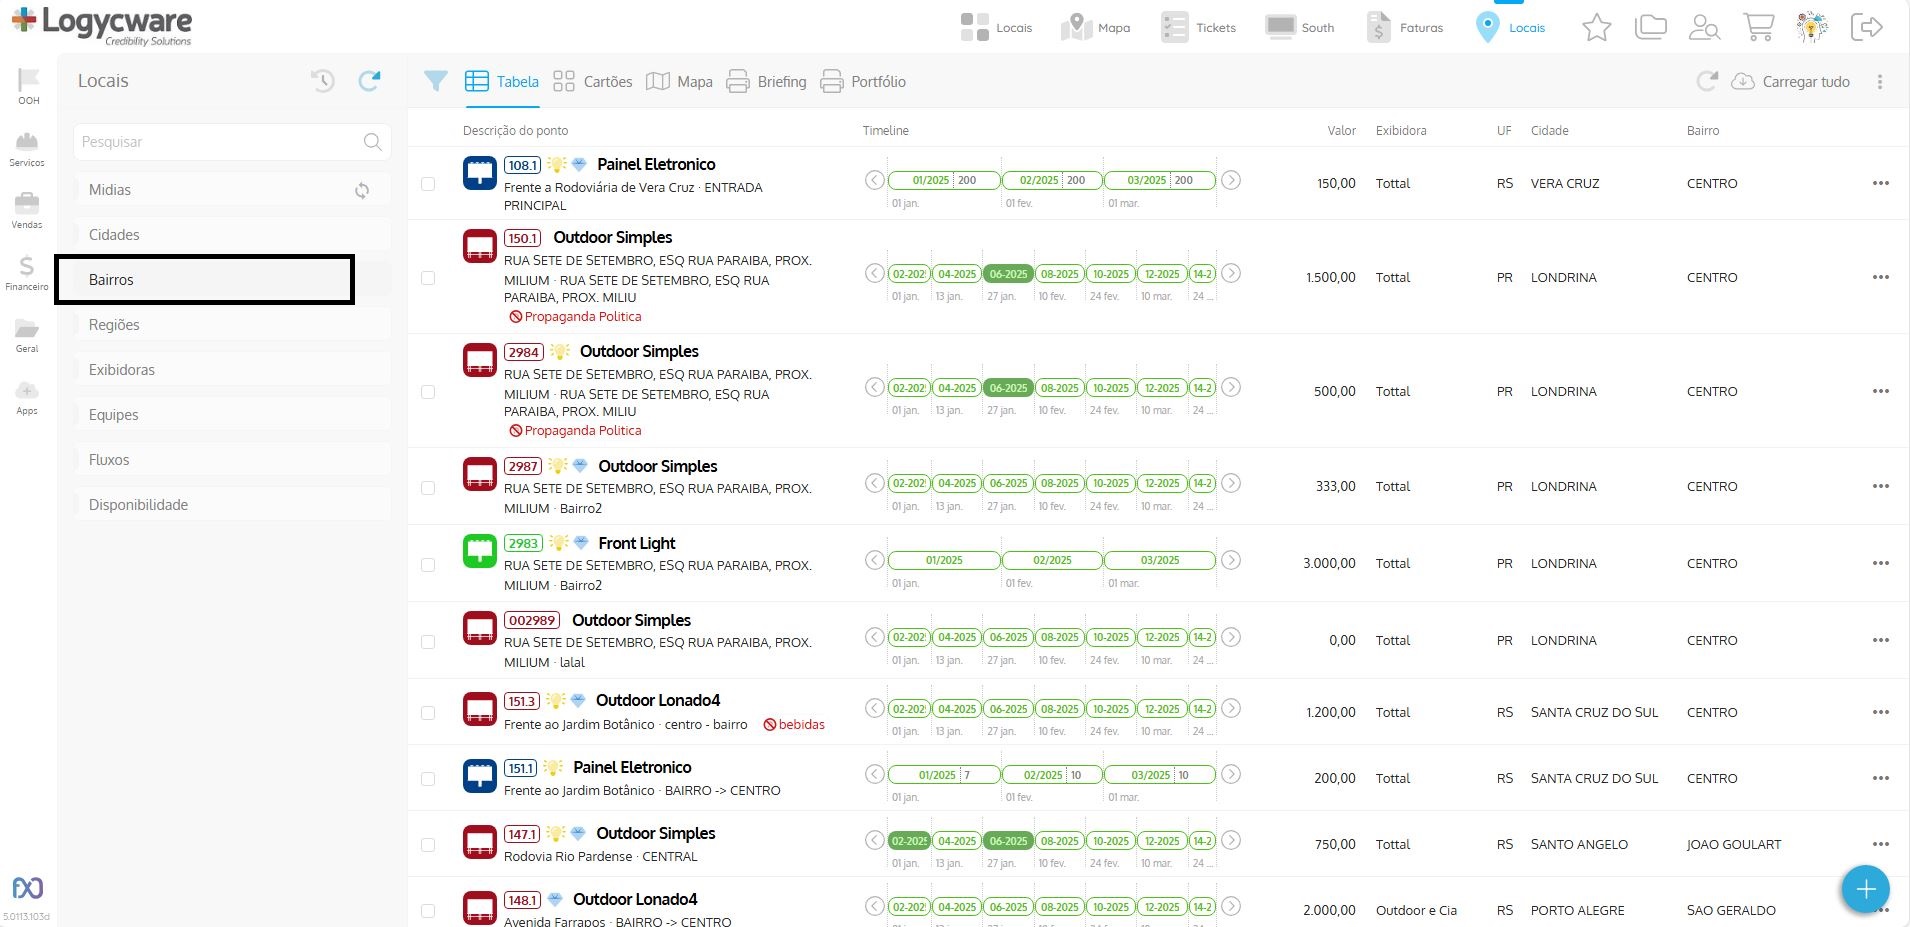Image resolution: width=1910 pixels, height=927 pixels.
Task: Click the Pesquisar search field
Action: [x=220, y=142]
